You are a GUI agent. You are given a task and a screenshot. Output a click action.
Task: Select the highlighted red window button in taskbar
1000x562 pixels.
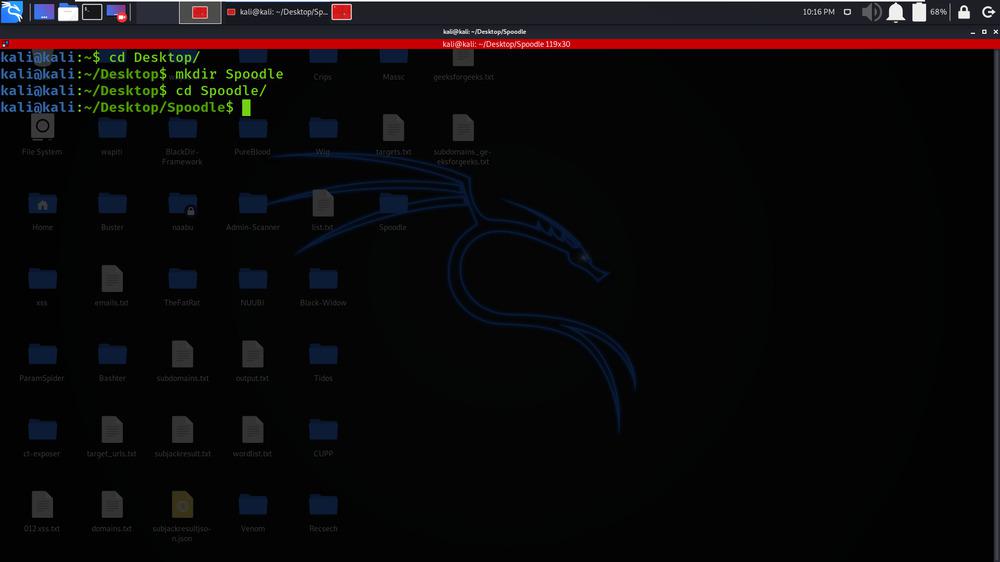[200, 12]
